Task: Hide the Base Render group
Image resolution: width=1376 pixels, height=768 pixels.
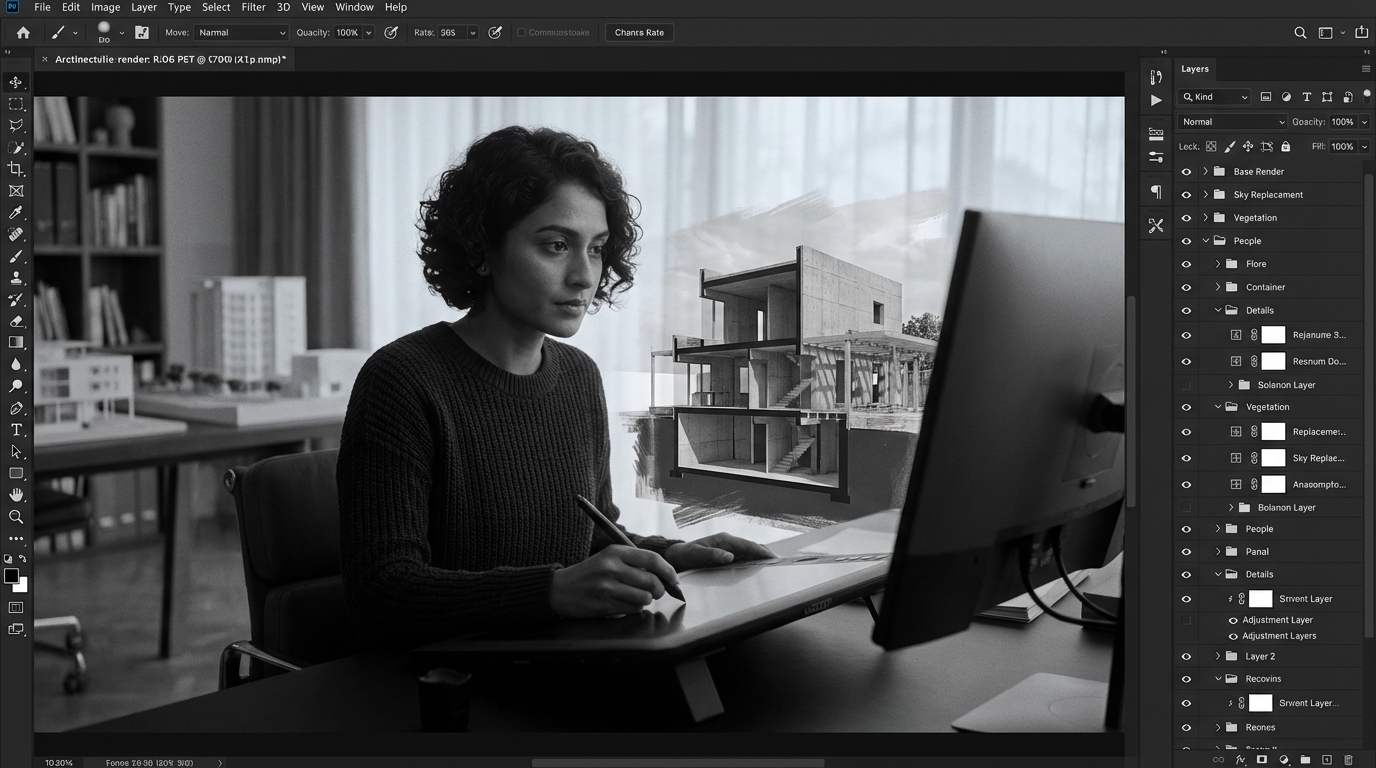Action: coord(1186,171)
